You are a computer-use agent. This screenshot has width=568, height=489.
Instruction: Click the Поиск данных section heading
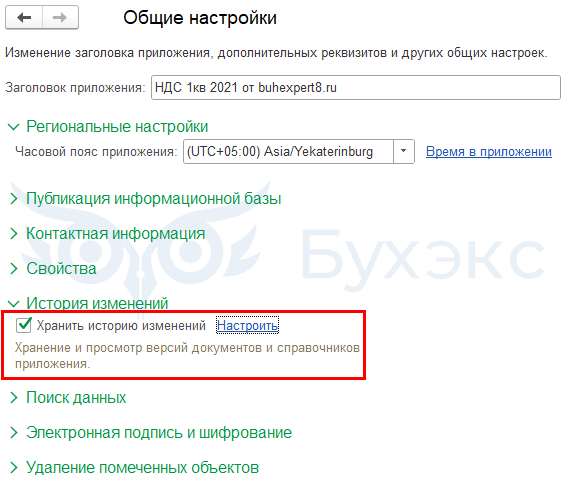(76, 398)
